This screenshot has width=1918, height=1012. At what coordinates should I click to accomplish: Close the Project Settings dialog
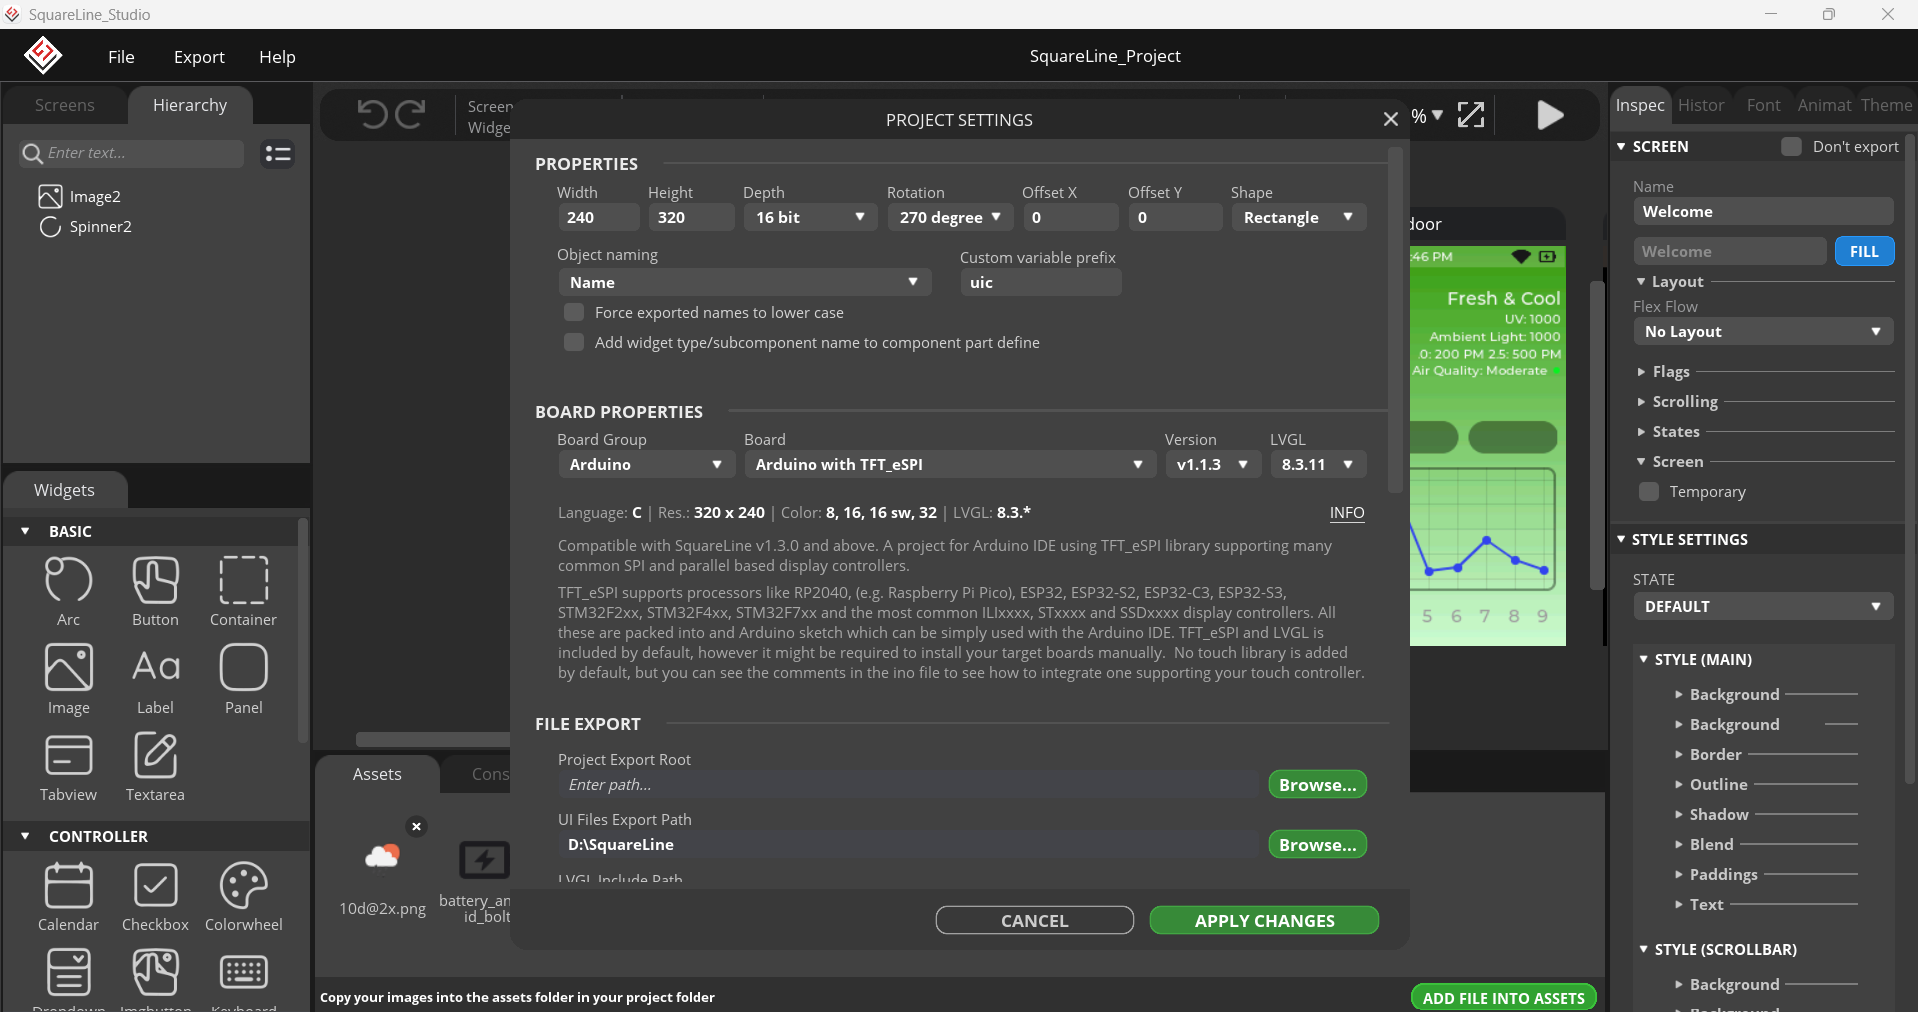click(x=1390, y=119)
